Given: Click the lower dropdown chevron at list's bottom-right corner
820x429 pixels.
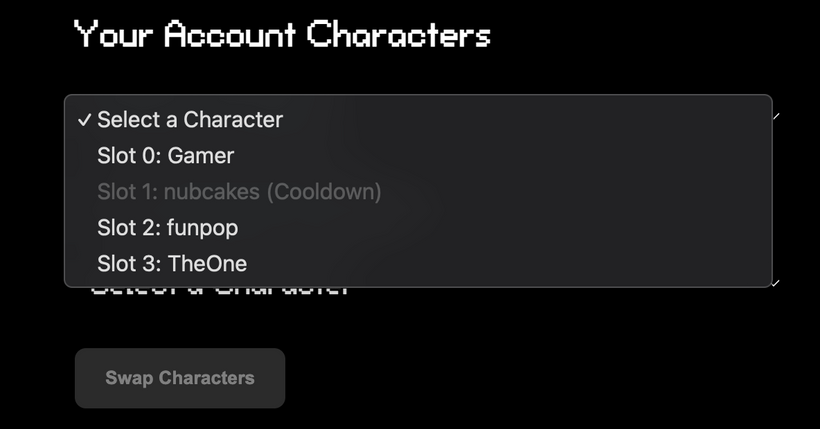Looking at the screenshot, I should click(776, 283).
